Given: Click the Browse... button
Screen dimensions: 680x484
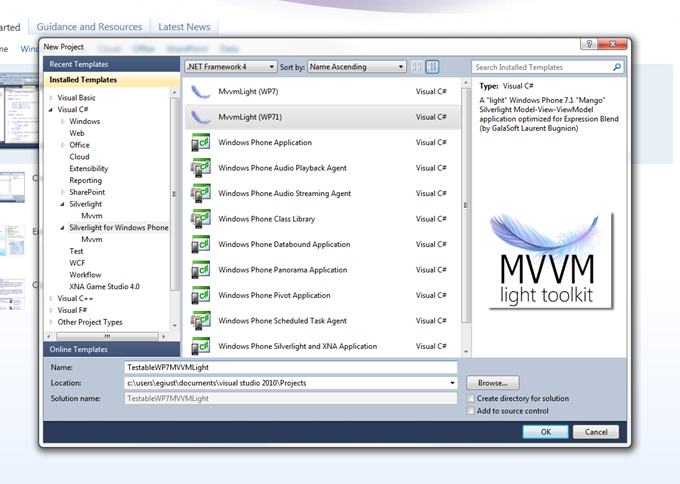Looking at the screenshot, I should pos(493,383).
